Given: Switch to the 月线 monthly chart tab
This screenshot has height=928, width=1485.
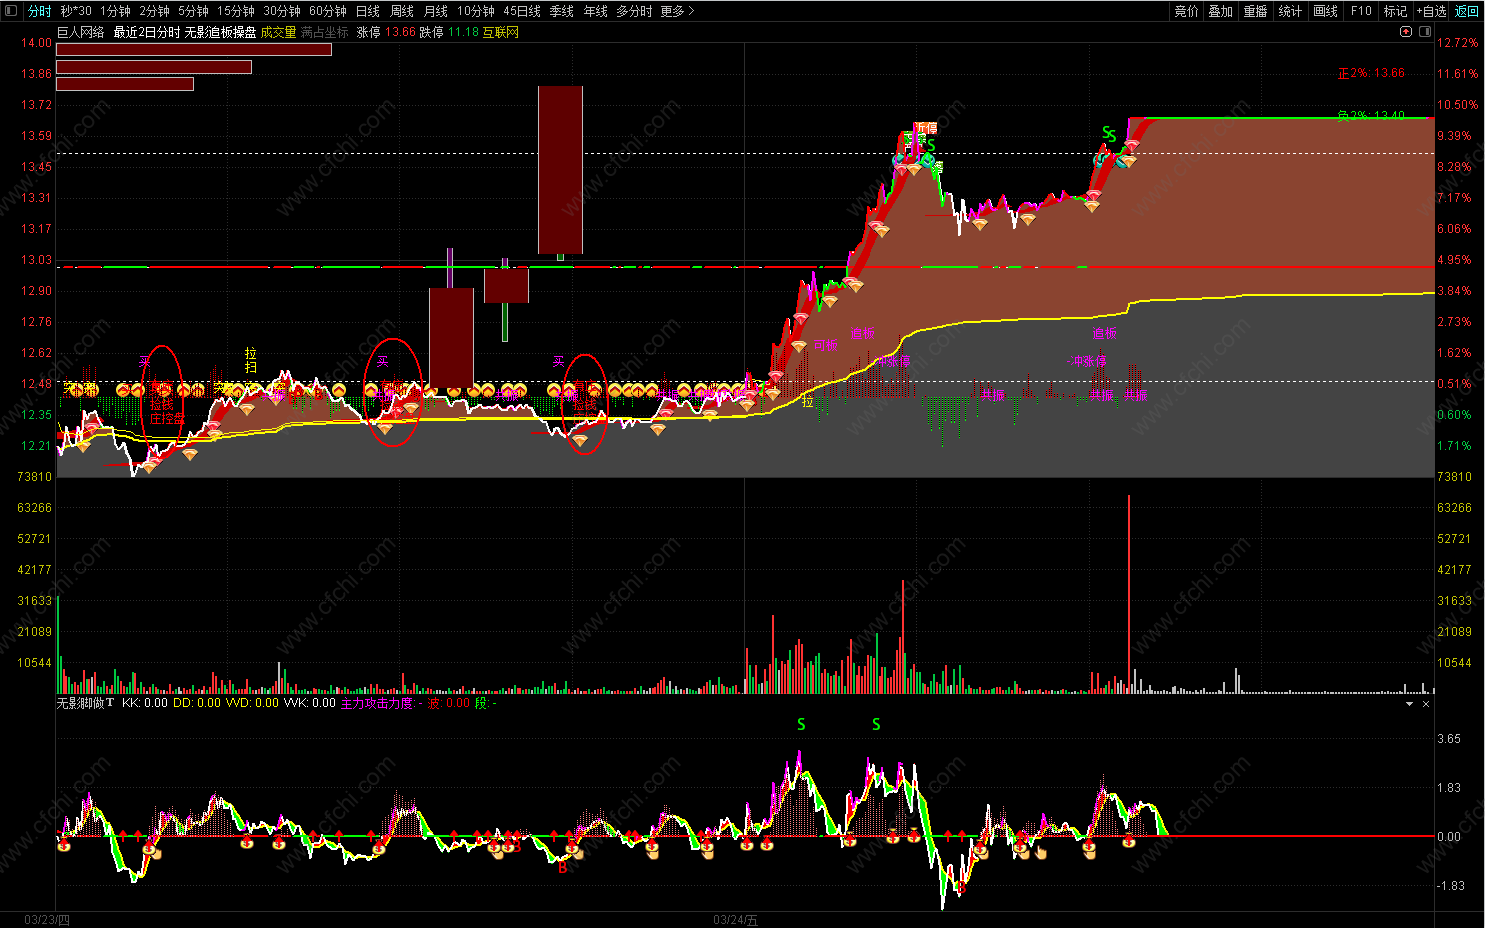Looking at the screenshot, I should [x=436, y=11].
